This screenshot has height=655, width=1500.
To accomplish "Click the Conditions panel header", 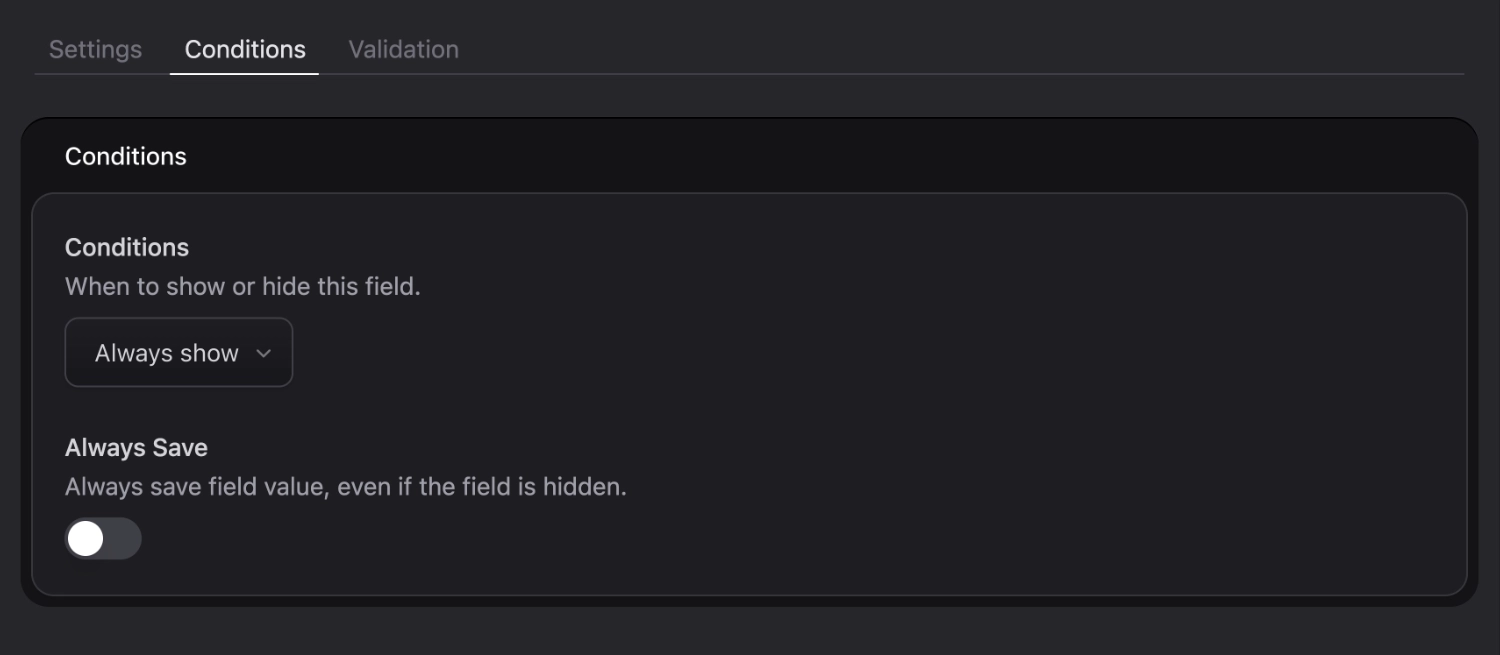I will (x=126, y=156).
